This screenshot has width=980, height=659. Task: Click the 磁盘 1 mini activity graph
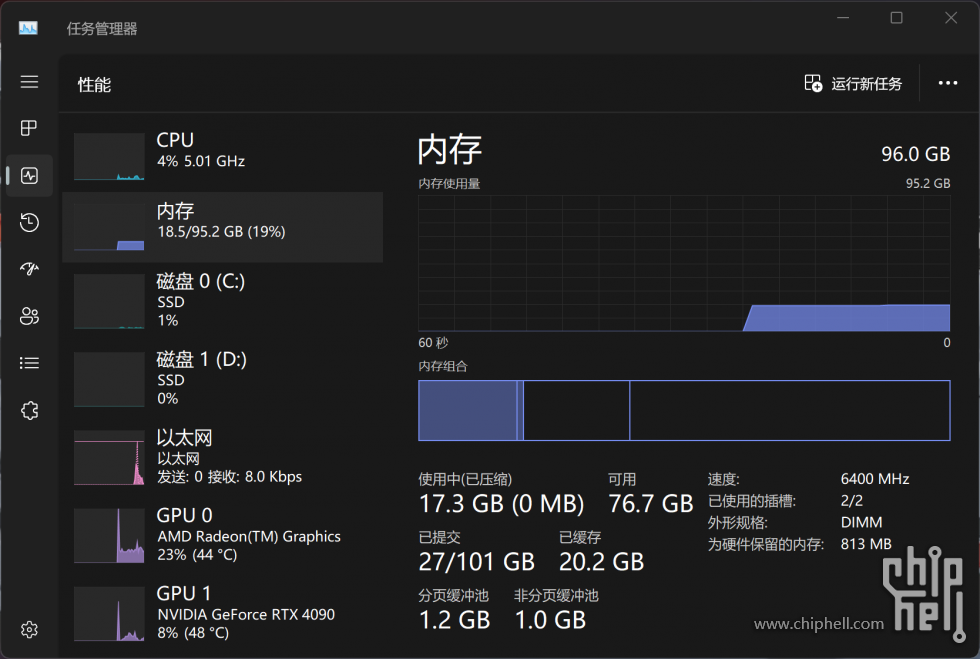click(109, 379)
